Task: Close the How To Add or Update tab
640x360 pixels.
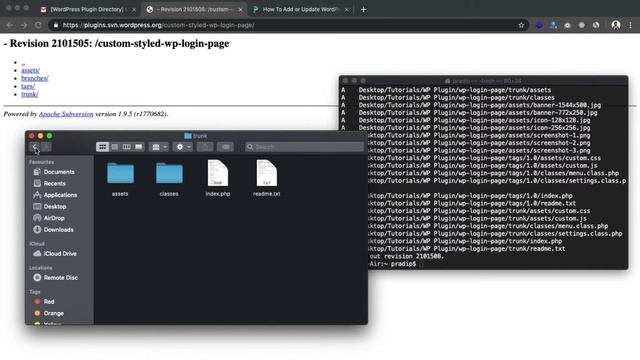Action: point(347,9)
